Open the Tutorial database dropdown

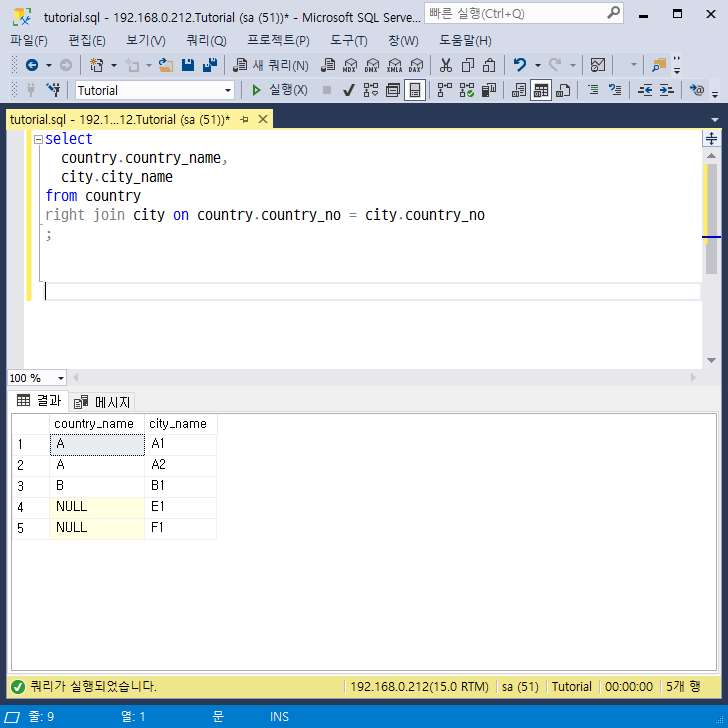pyautogui.click(x=228, y=90)
